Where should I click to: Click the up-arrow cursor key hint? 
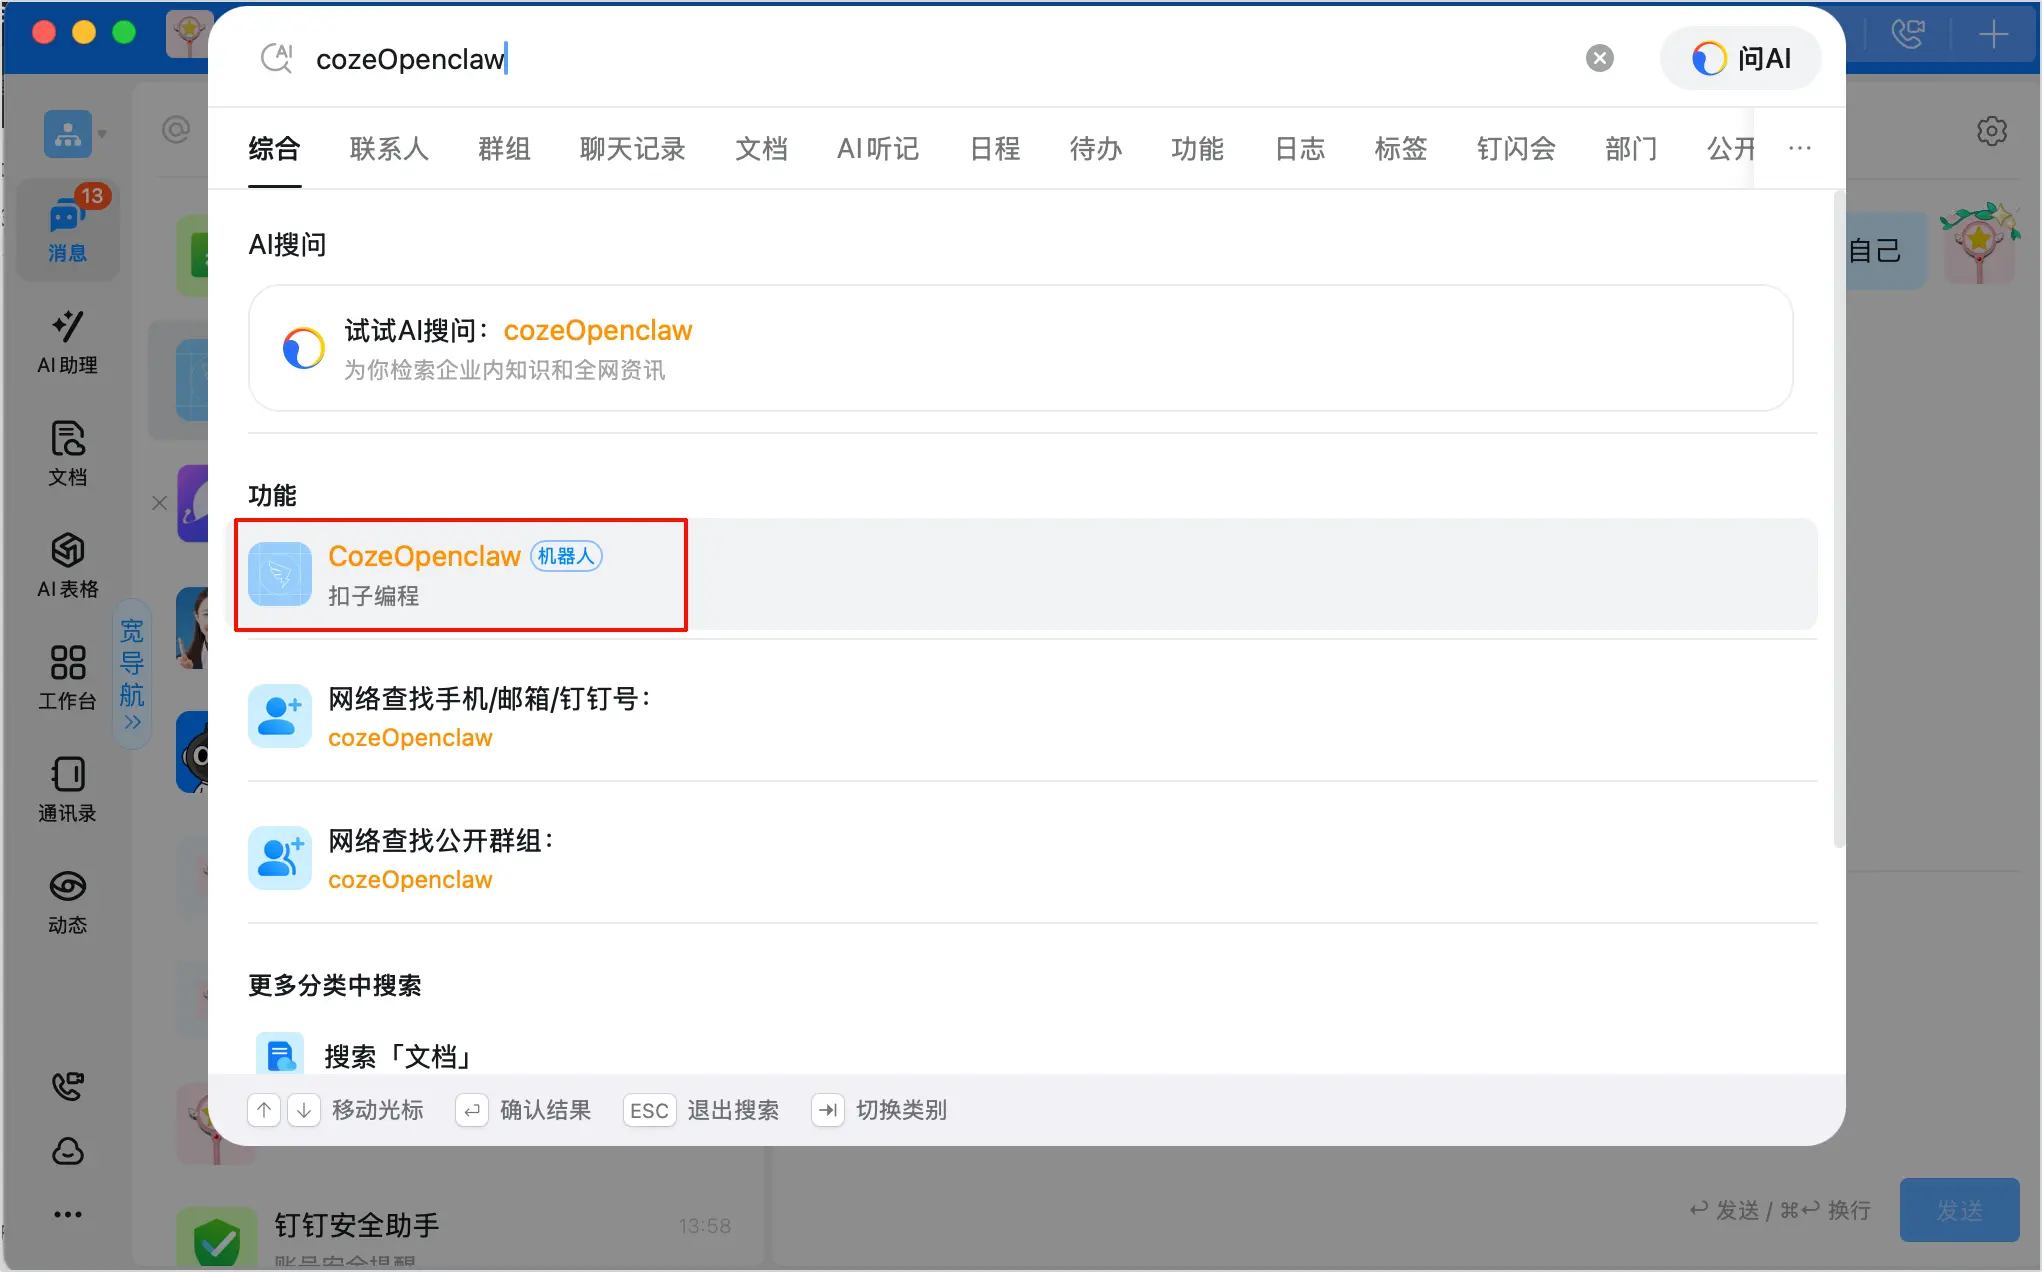pos(264,1110)
